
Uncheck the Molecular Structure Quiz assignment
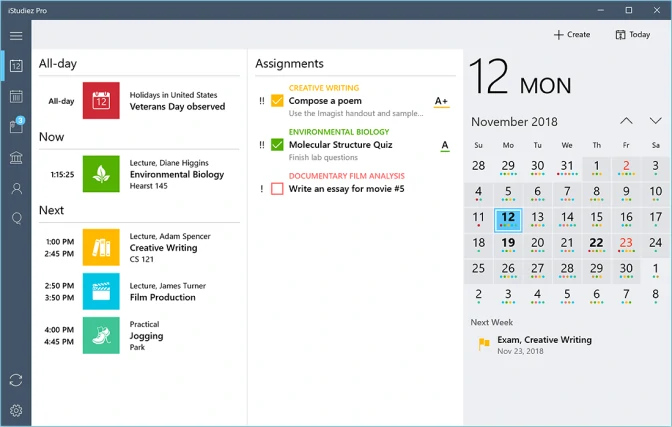[277, 145]
